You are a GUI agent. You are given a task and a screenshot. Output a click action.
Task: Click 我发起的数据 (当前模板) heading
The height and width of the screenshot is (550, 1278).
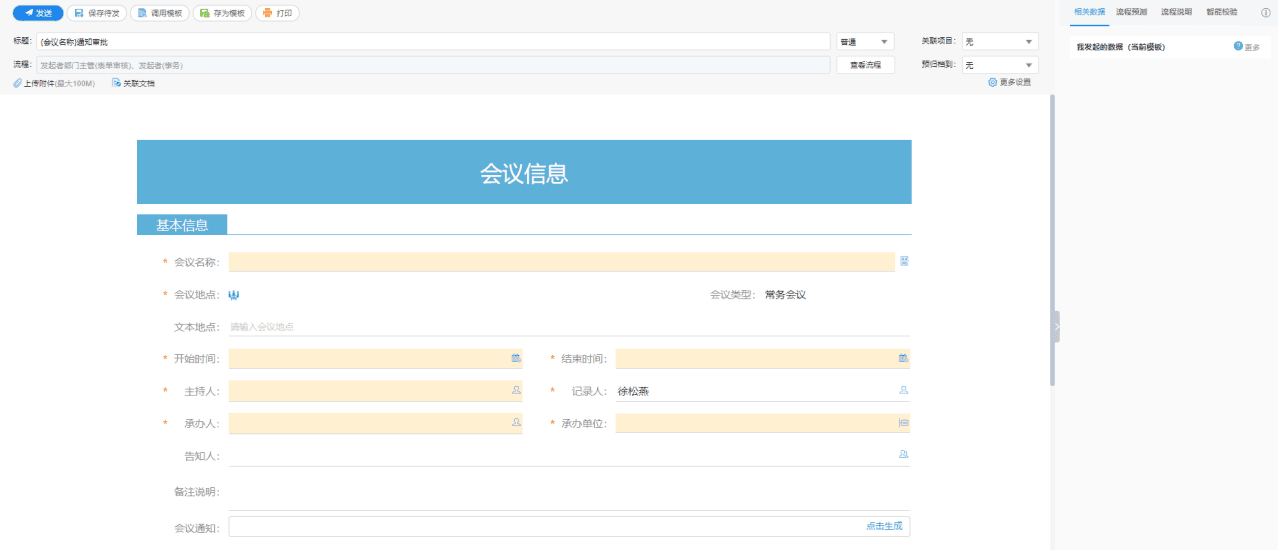click(1121, 47)
